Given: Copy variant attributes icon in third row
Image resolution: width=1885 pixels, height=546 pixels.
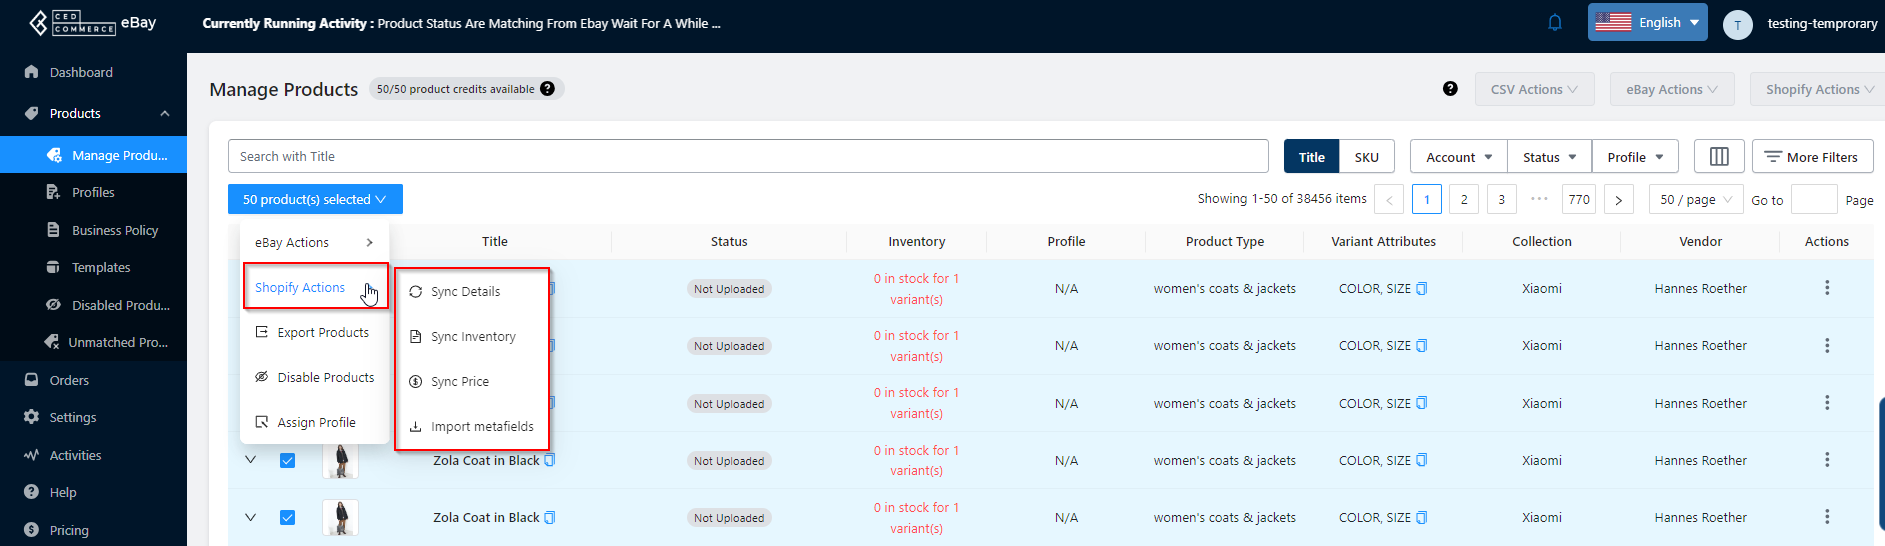Looking at the screenshot, I should tap(1422, 403).
